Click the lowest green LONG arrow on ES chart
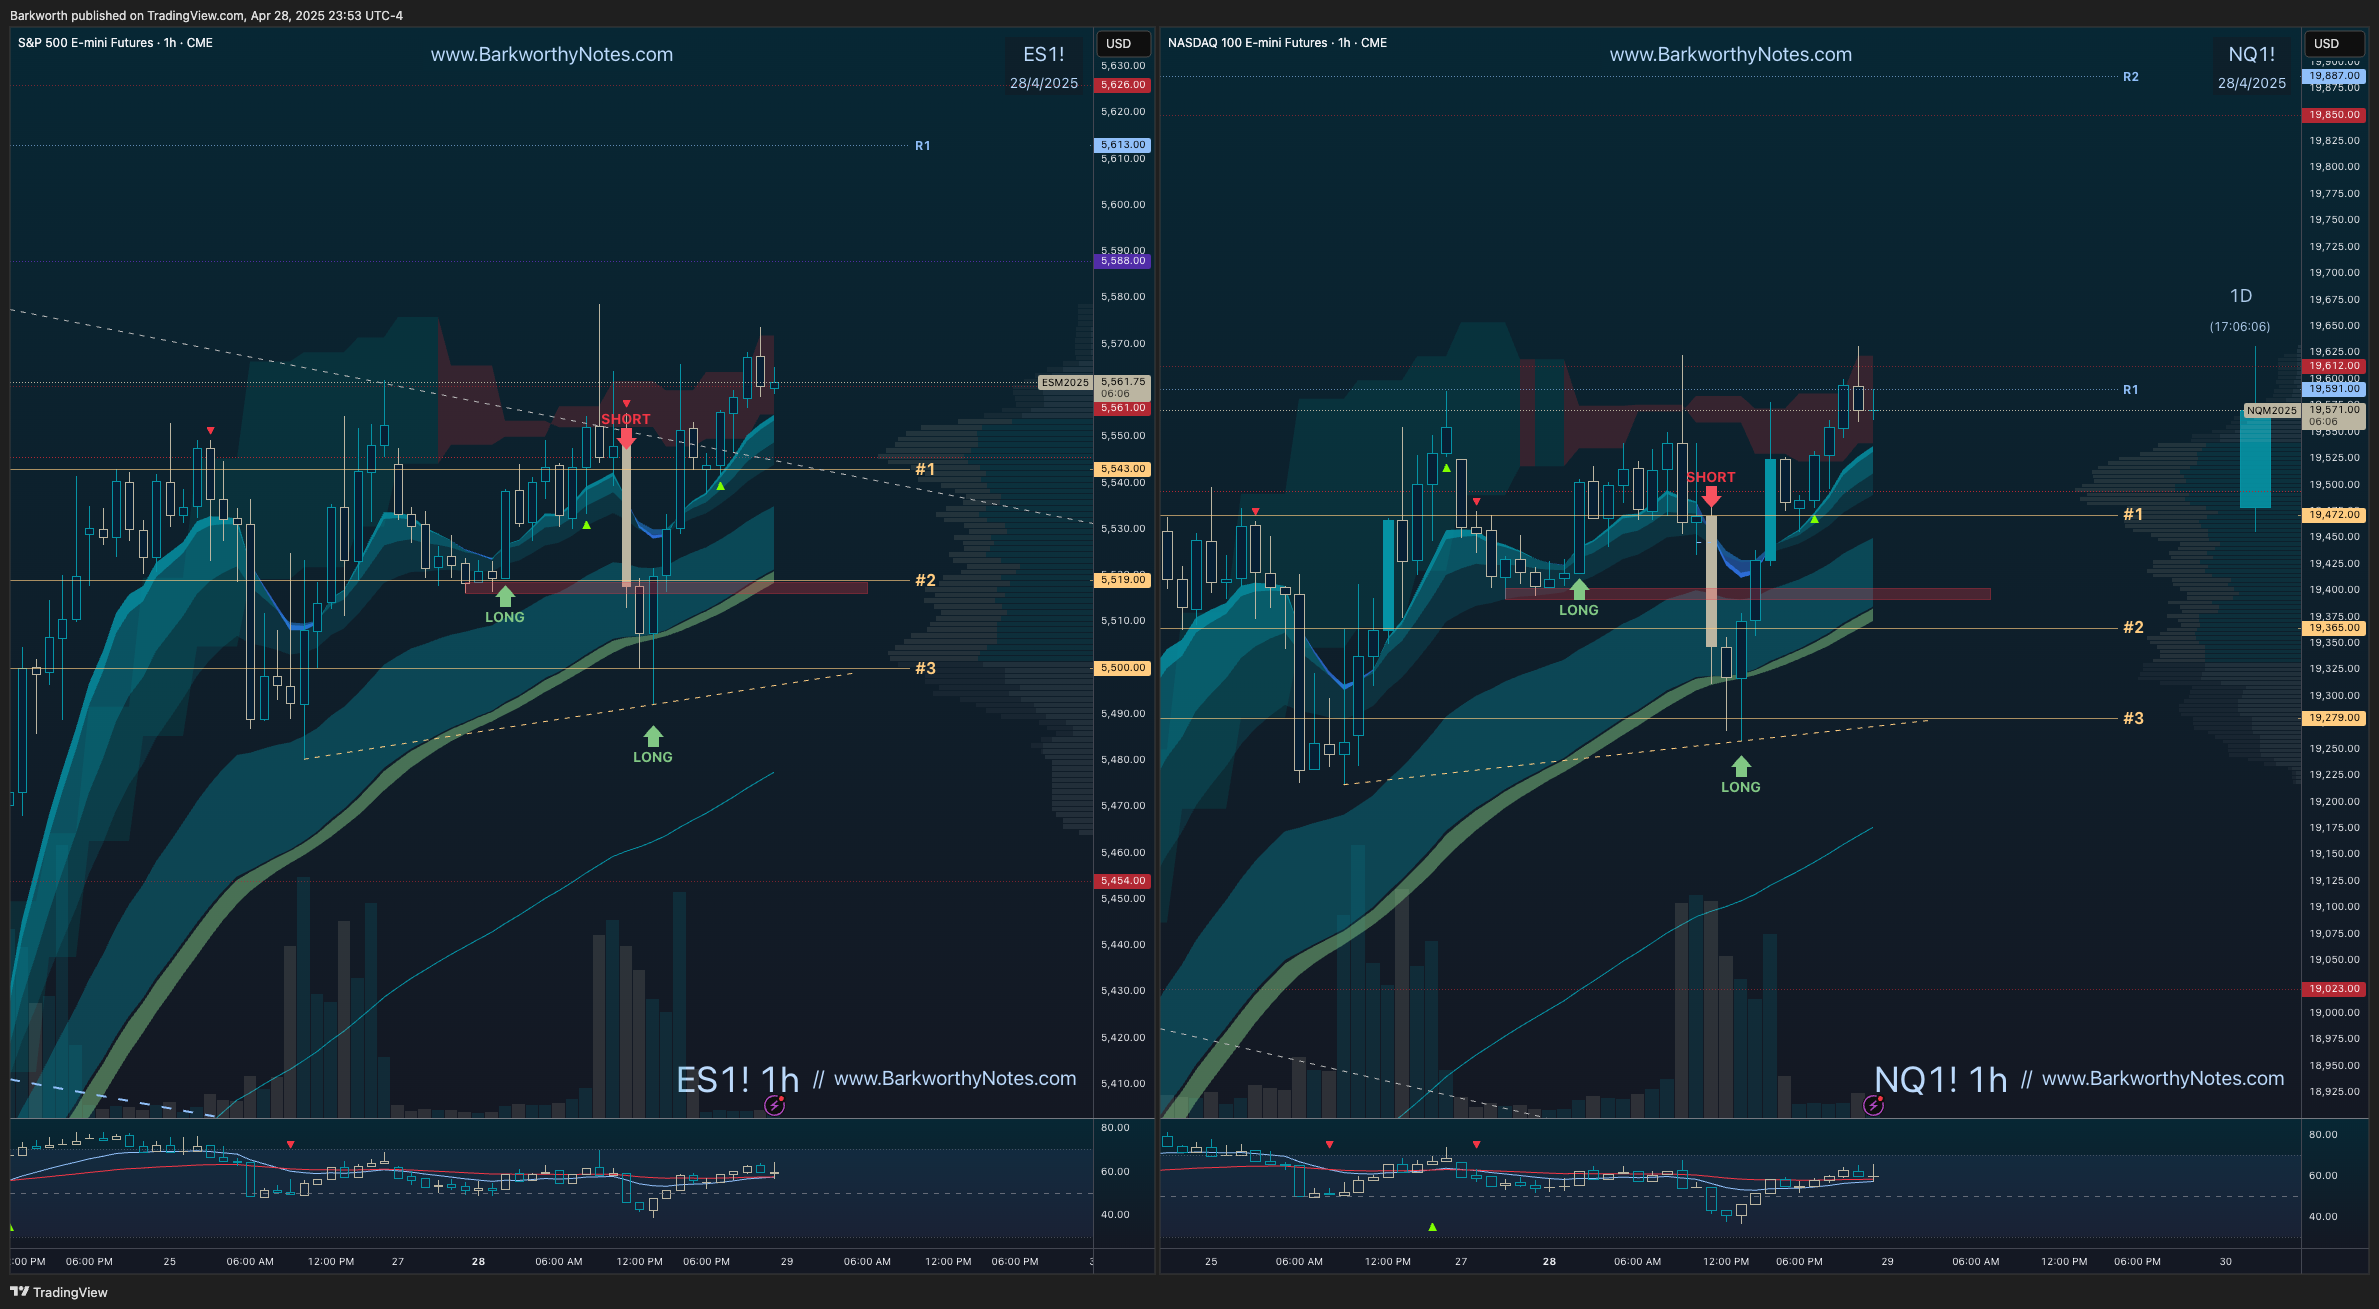2379x1309 pixels. (653, 737)
